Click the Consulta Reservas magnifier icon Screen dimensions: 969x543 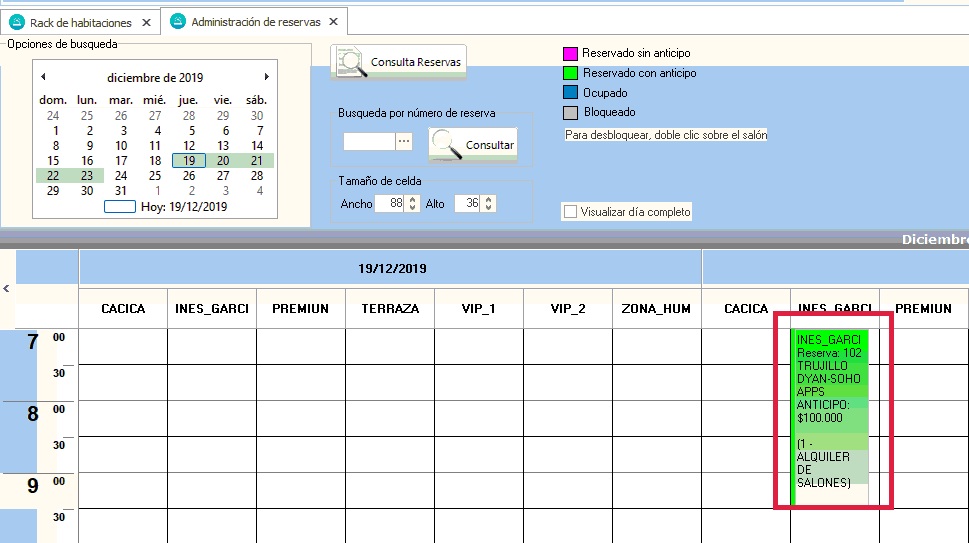(350, 62)
